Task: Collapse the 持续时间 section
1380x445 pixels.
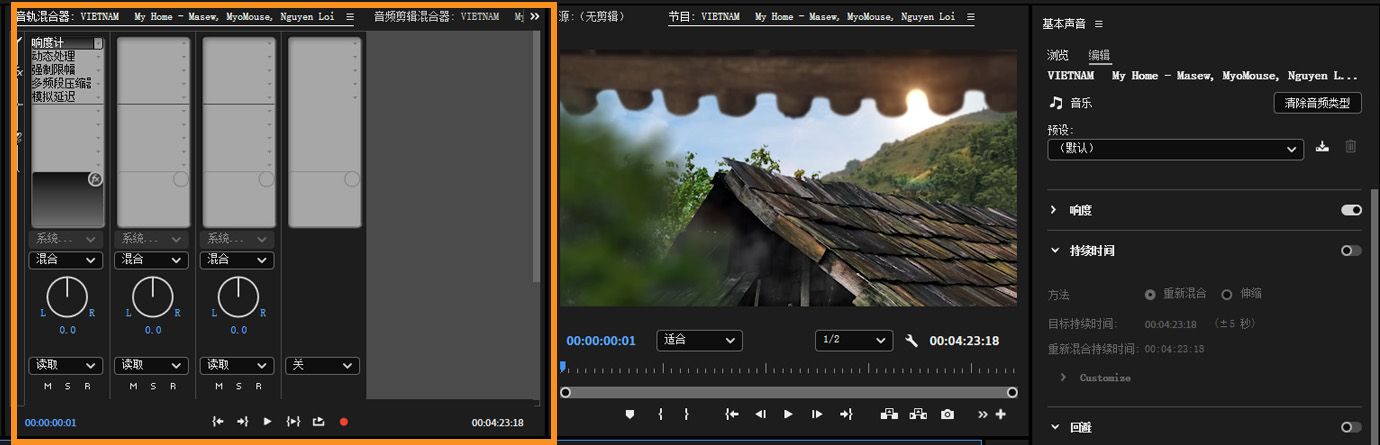Action: tap(1053, 250)
